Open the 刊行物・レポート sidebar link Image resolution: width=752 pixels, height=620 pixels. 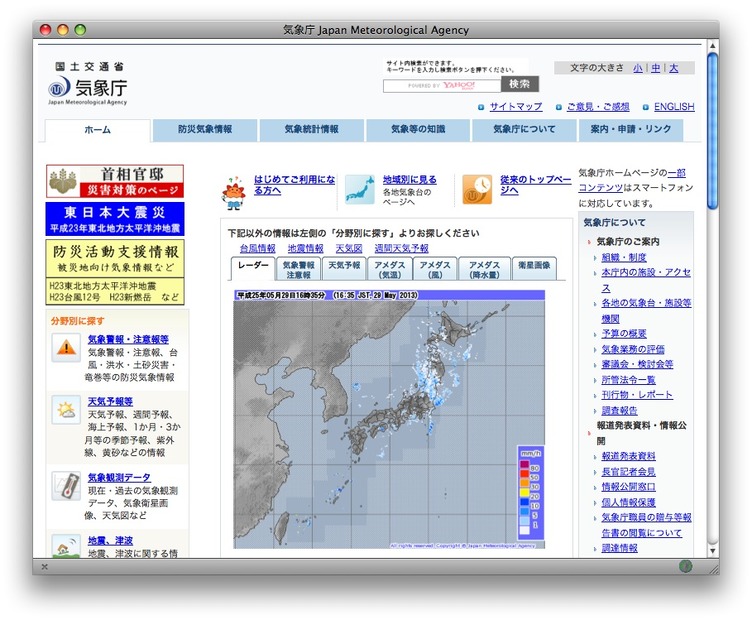click(x=637, y=395)
